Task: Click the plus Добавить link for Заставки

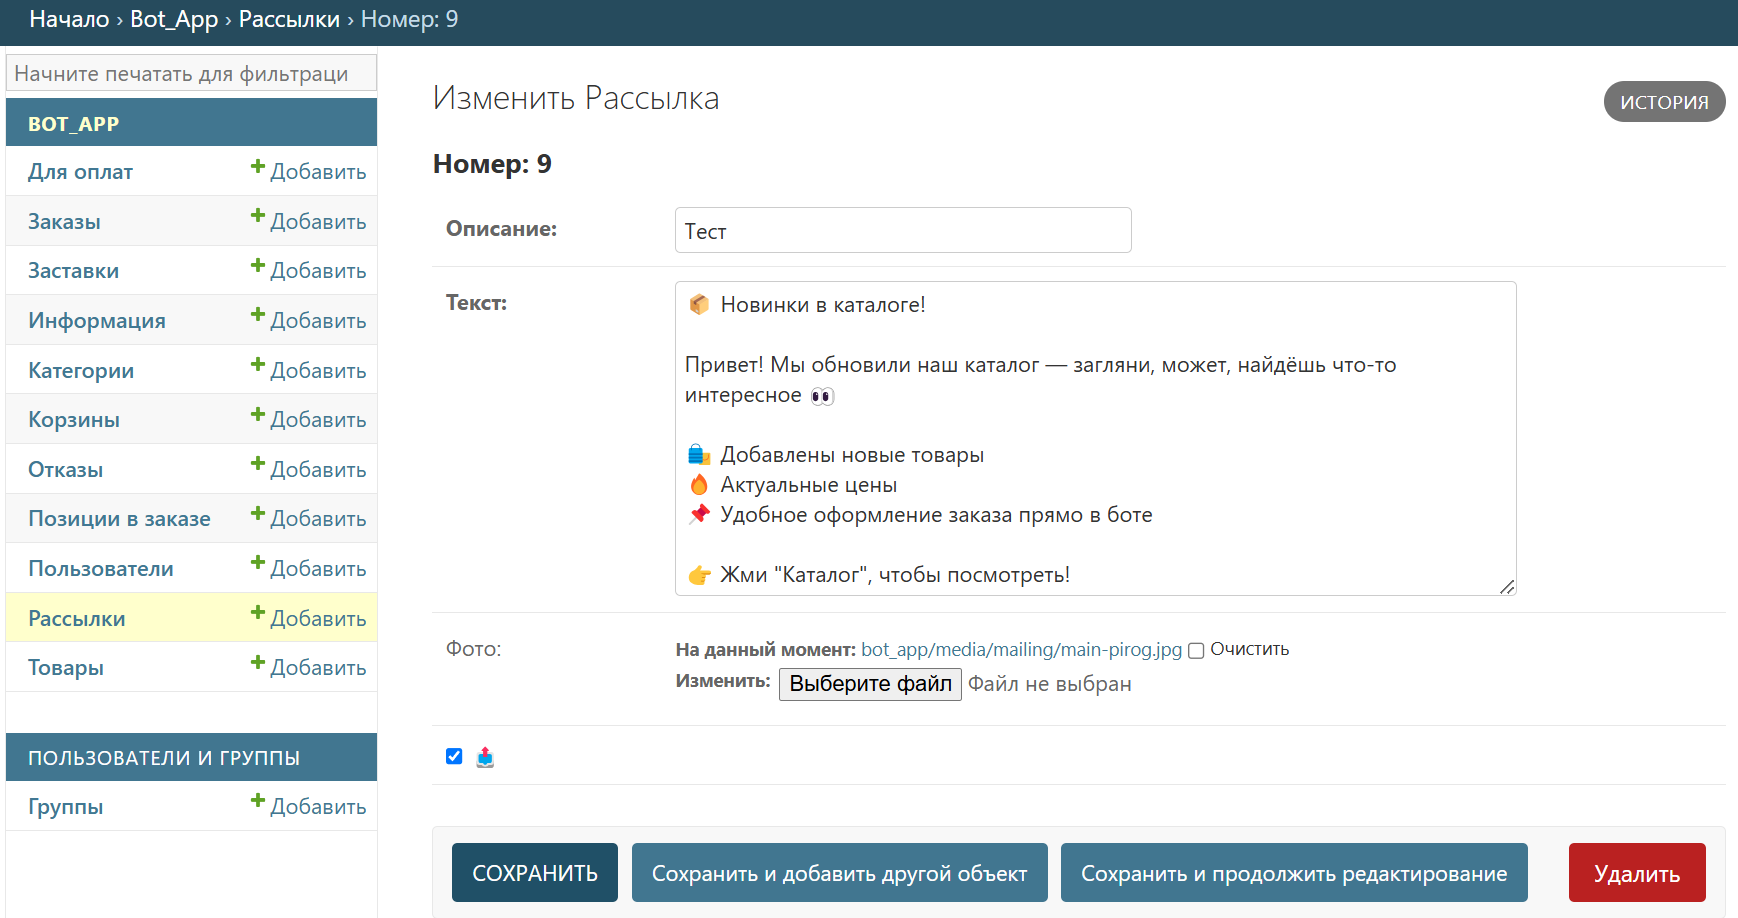Action: tap(308, 270)
